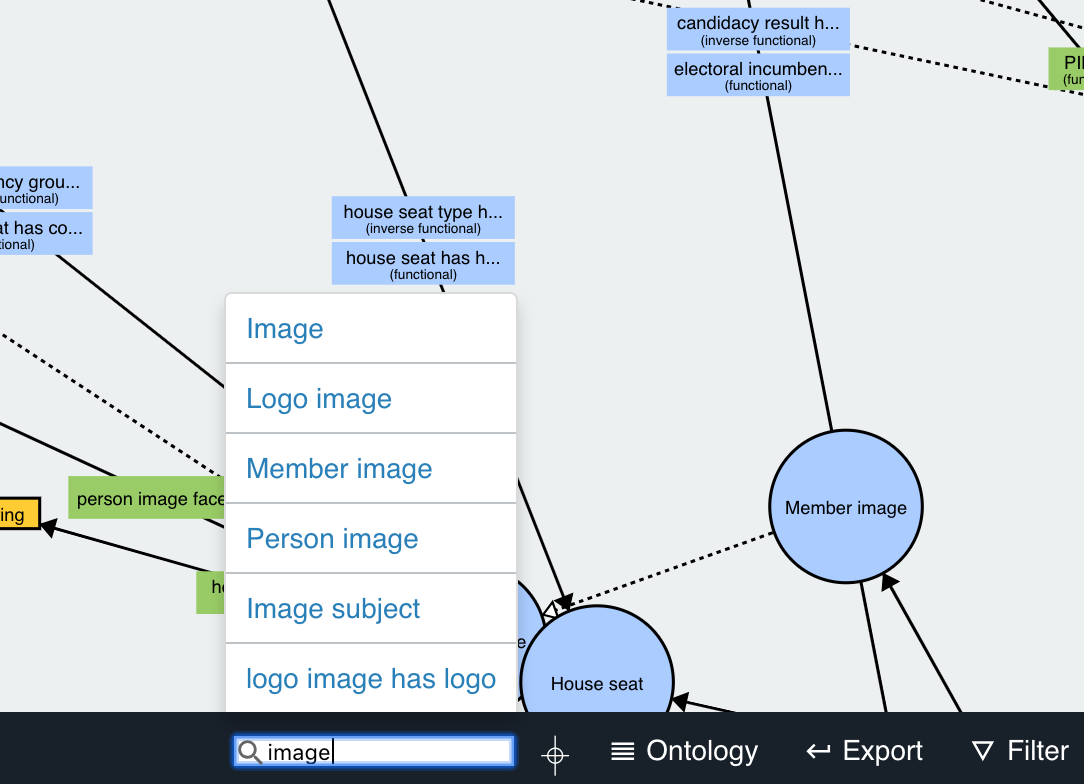The height and width of the screenshot is (784, 1084).
Task: Select "Image" from the search suggestions
Action: click(285, 328)
